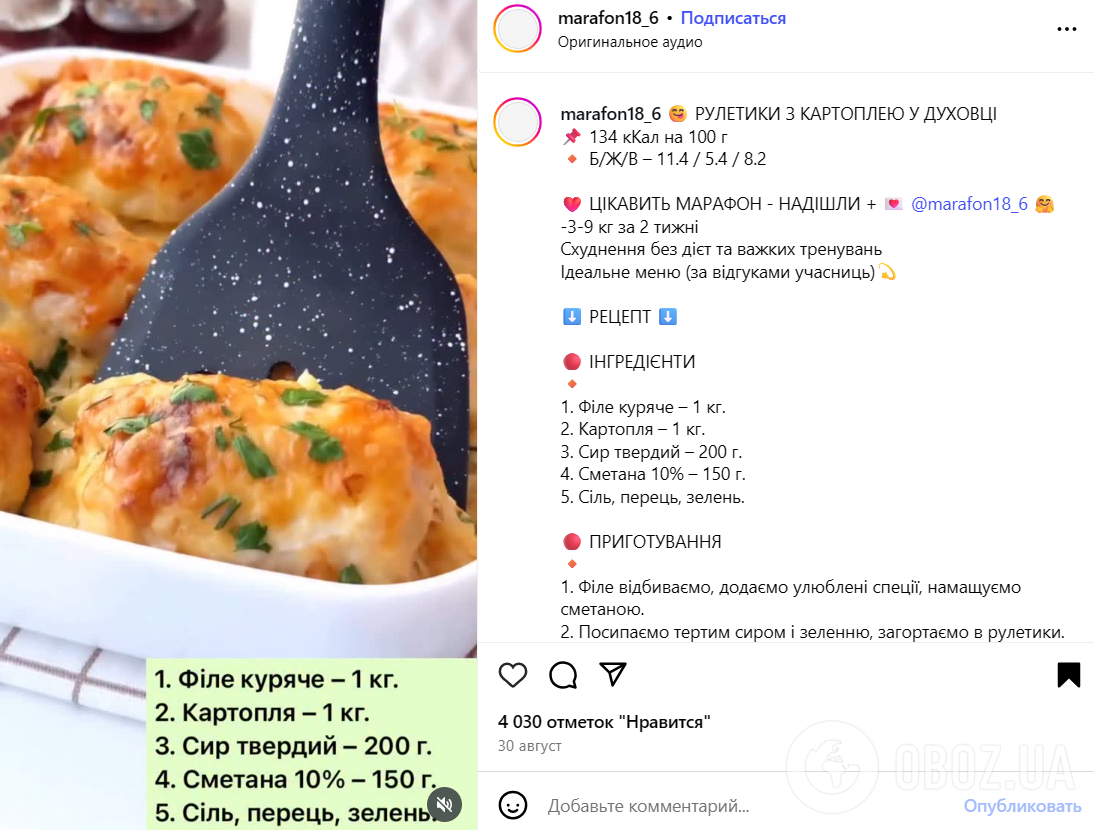Open the emoji picker smiley icon

pos(513,806)
